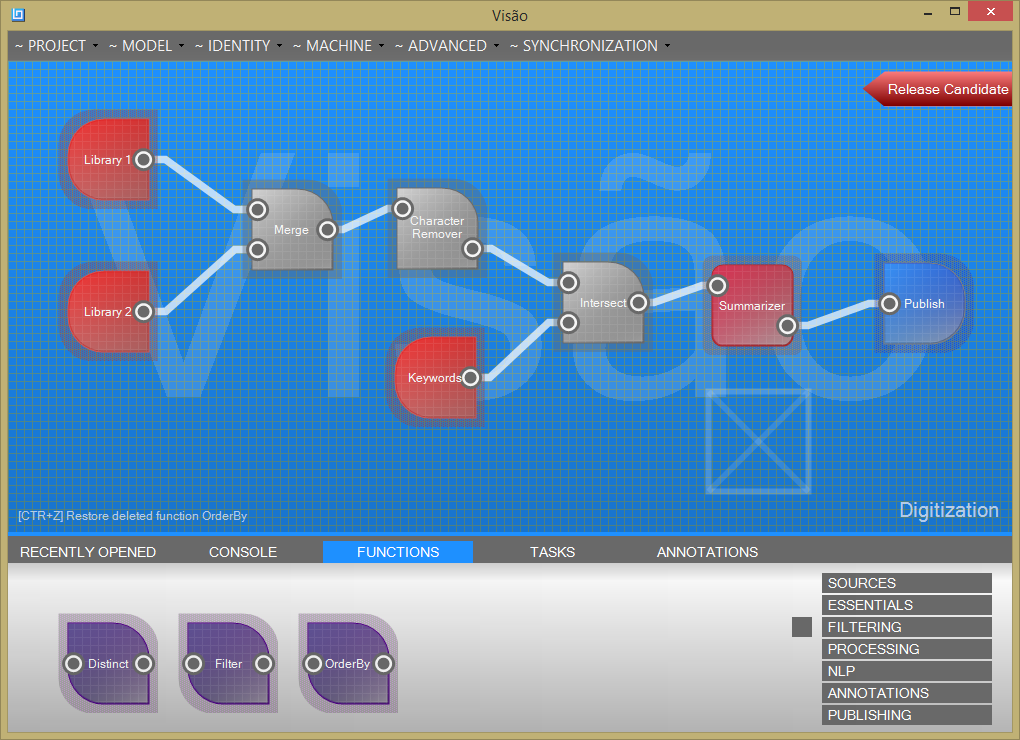Click the Intersect lower input port
Screen dimensions: 1020x740
[569, 322]
